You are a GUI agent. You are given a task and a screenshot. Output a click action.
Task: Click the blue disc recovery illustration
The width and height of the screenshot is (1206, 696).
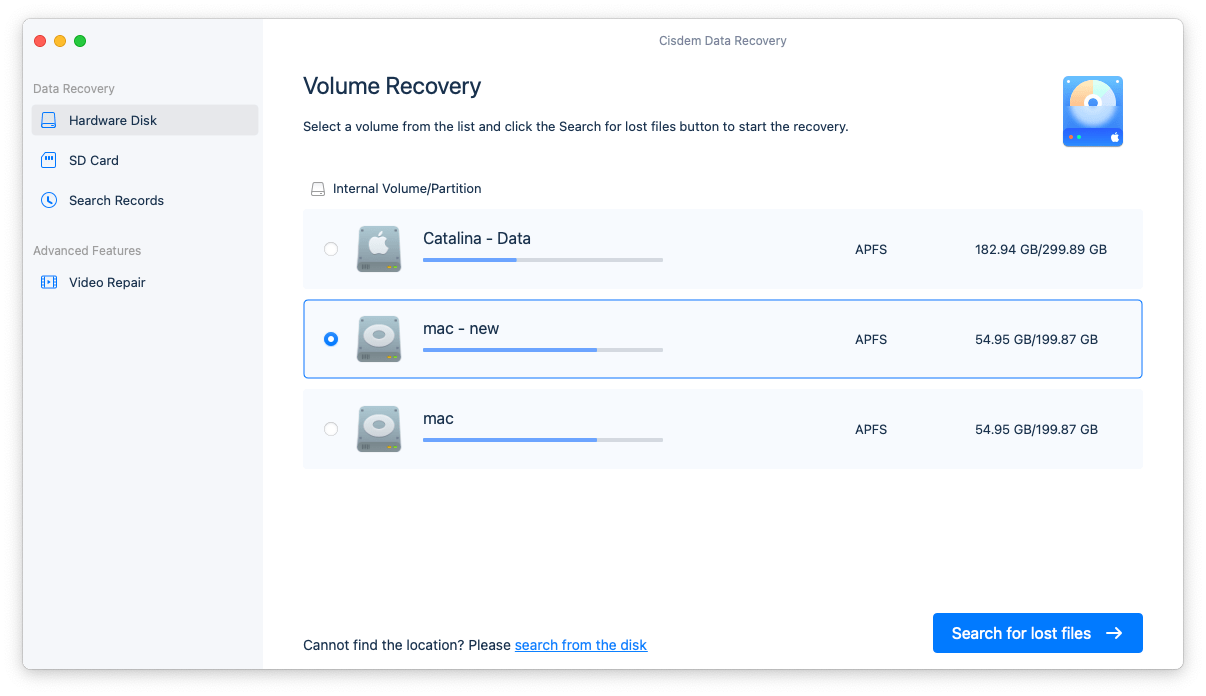pos(1093,111)
